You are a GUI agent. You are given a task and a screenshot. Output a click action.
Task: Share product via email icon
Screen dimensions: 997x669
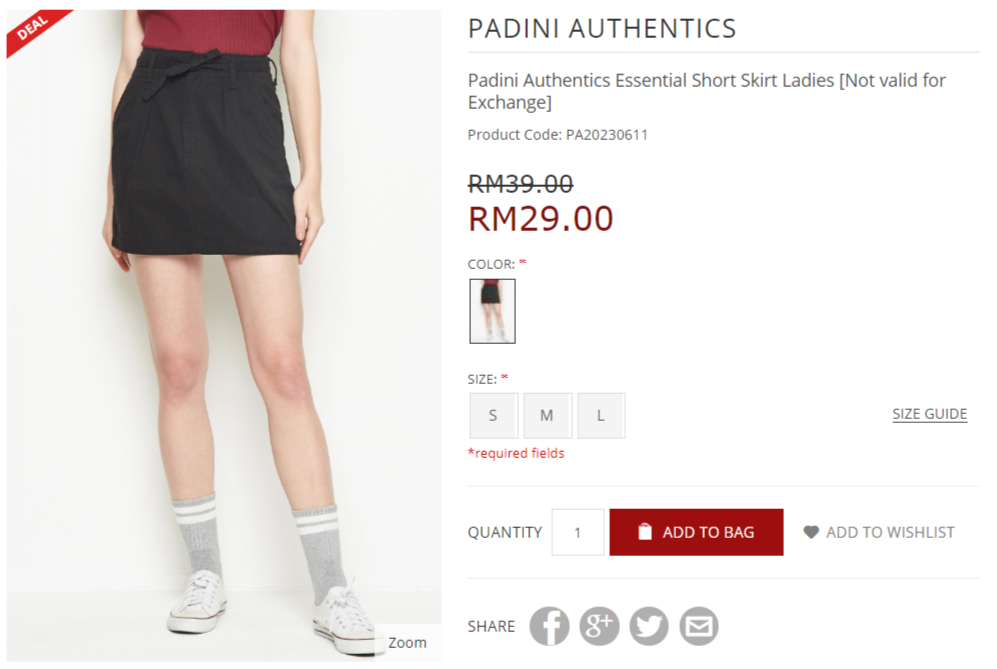point(699,626)
